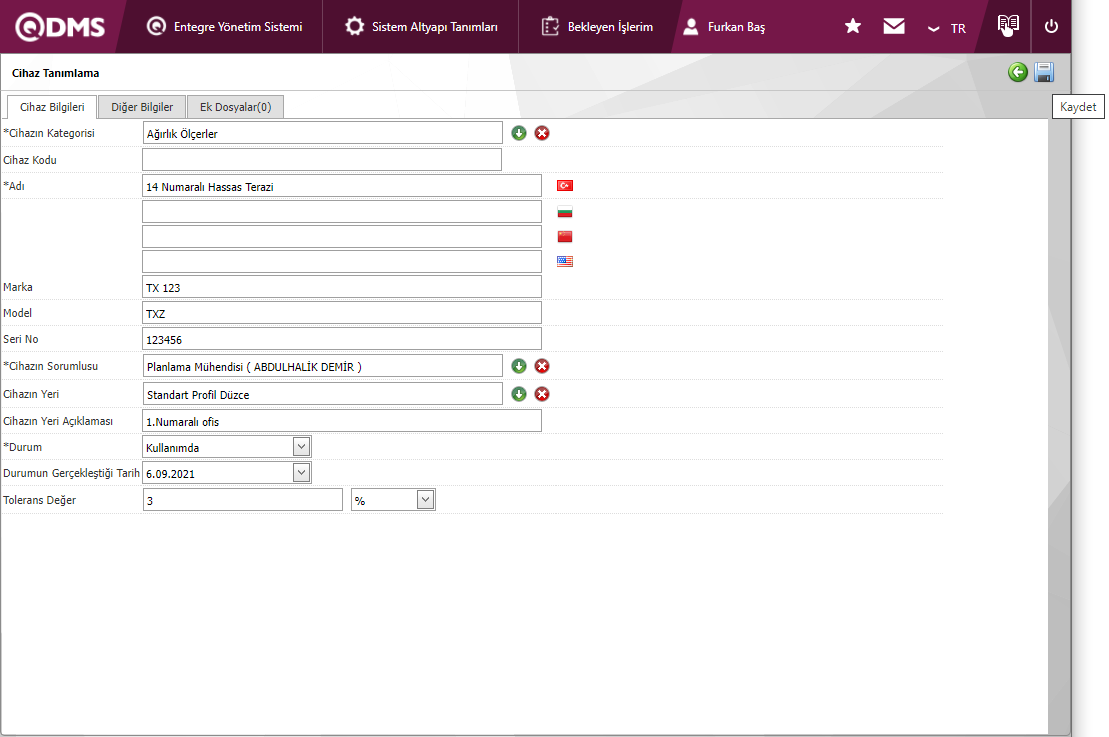Switch to Diğer Bilgiler tab
Screen dimensions: 1109x737
coord(142,107)
